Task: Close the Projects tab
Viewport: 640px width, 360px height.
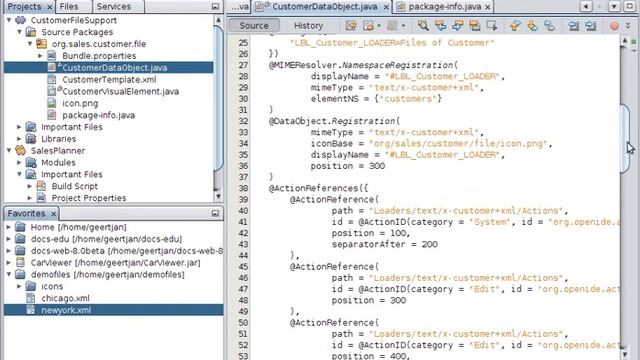Action: [49, 7]
